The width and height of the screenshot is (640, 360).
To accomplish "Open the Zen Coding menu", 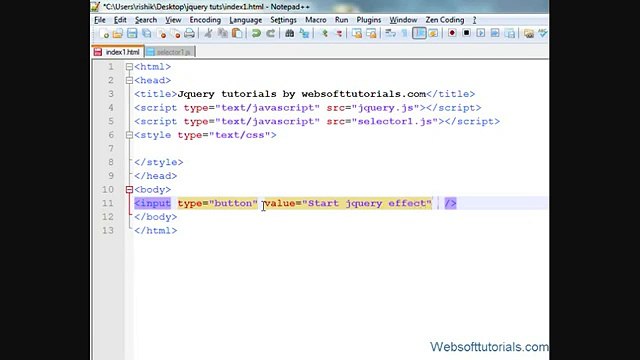I will (444, 20).
